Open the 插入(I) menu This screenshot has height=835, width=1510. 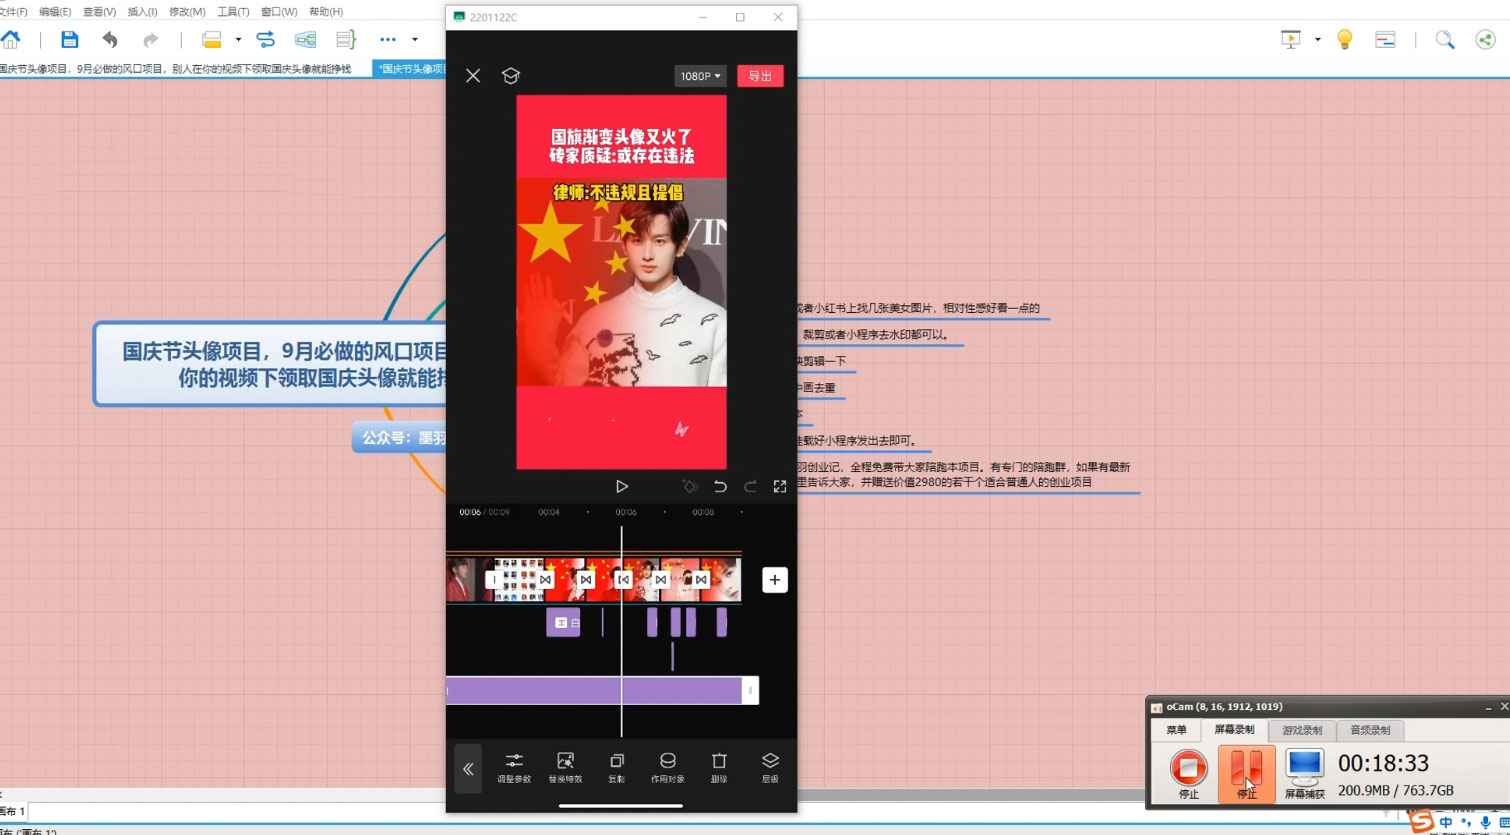(143, 12)
